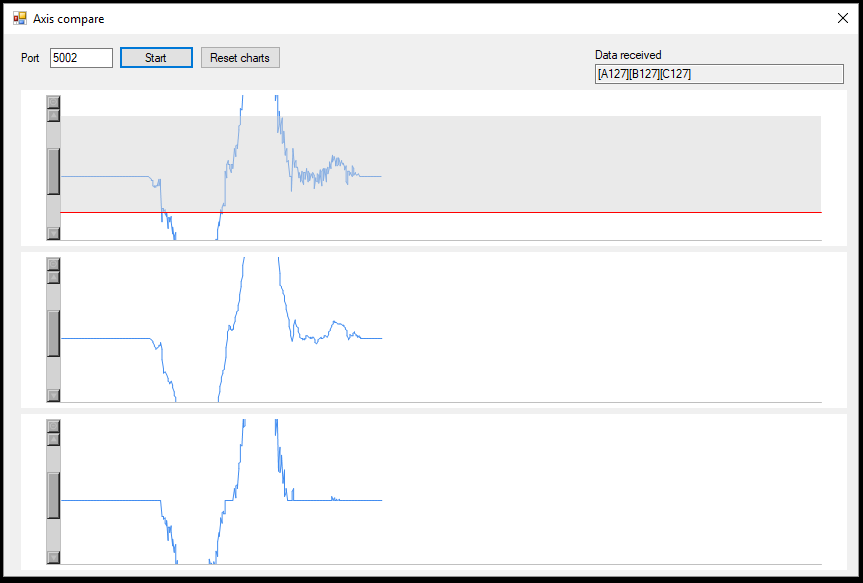This screenshot has width=863, height=583.
Task: Close the Axis compare window
Action: pos(843,18)
